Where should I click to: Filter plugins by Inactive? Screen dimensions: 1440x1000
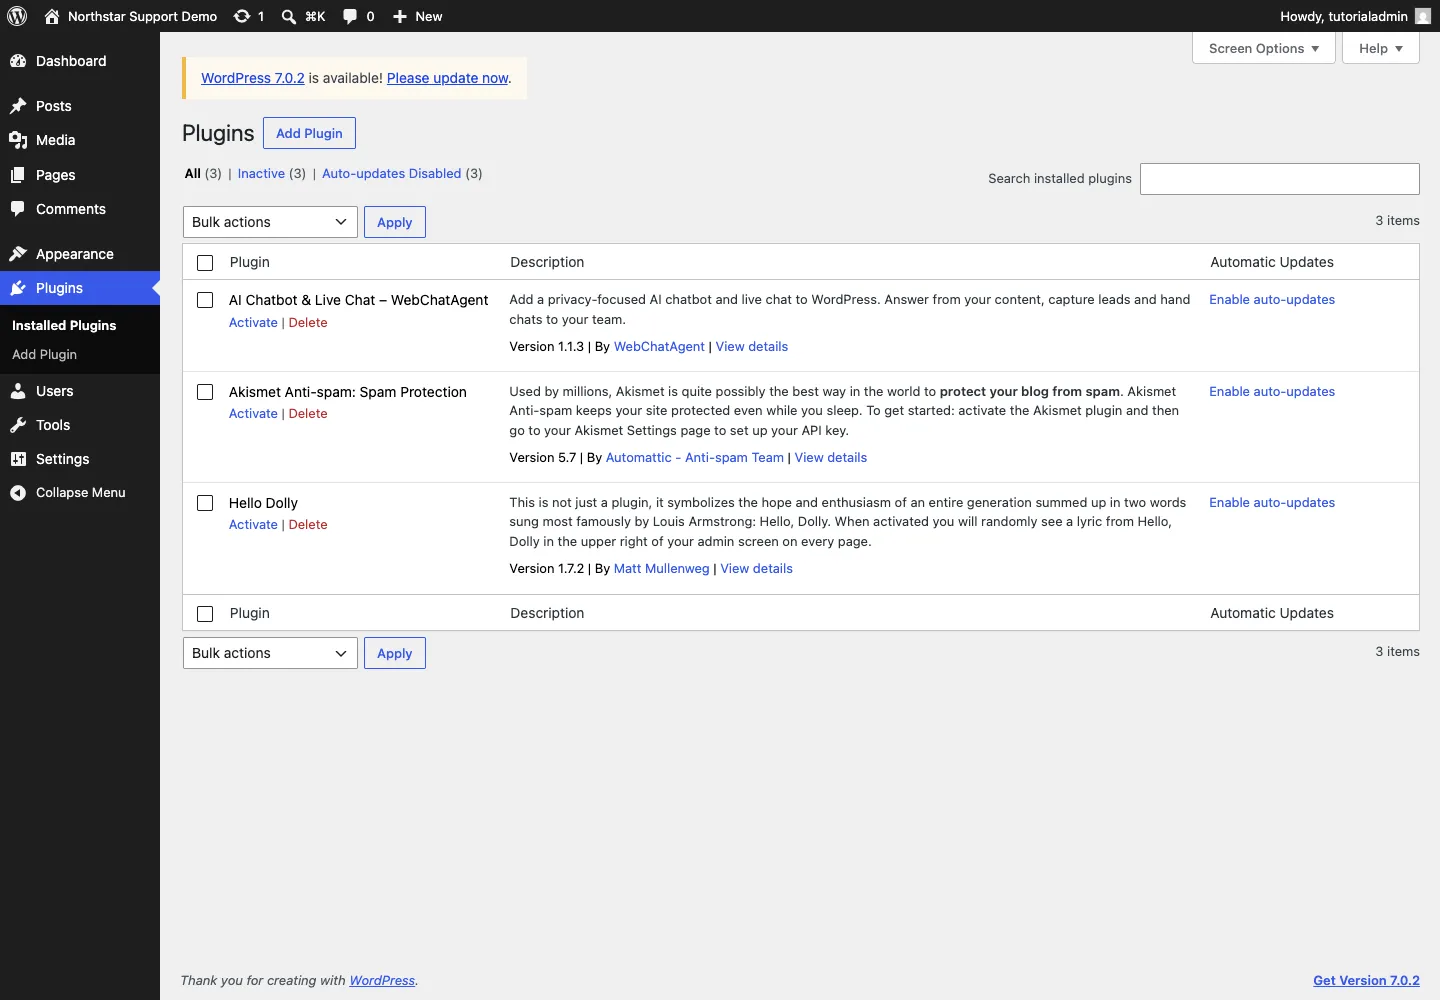261,173
